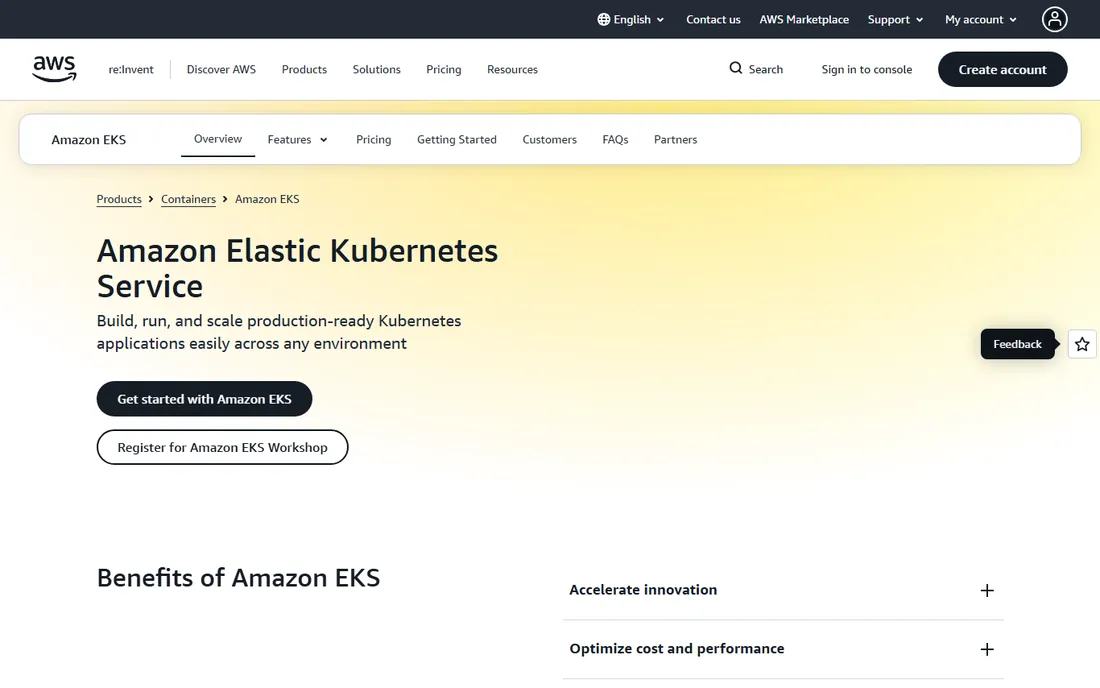The width and height of the screenshot is (1100, 688).
Task: Open the My account dropdown
Action: pyautogui.click(x=981, y=20)
